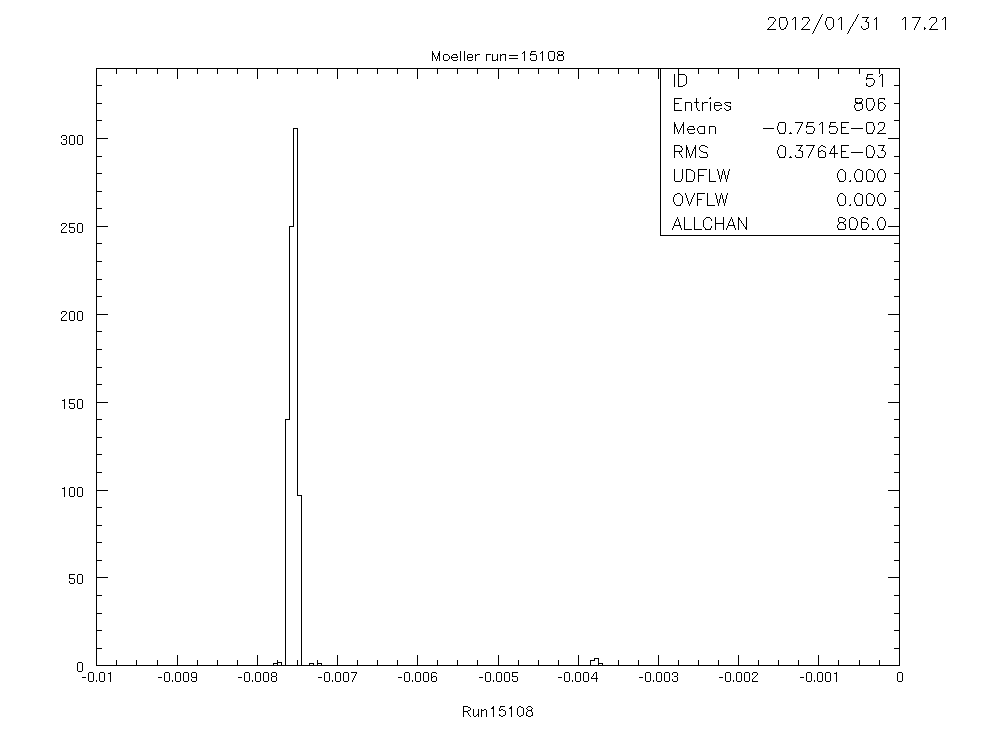Click the timestamp '2012/01/31 17.21'
The width and height of the screenshot is (997, 735).
click(x=857, y=24)
